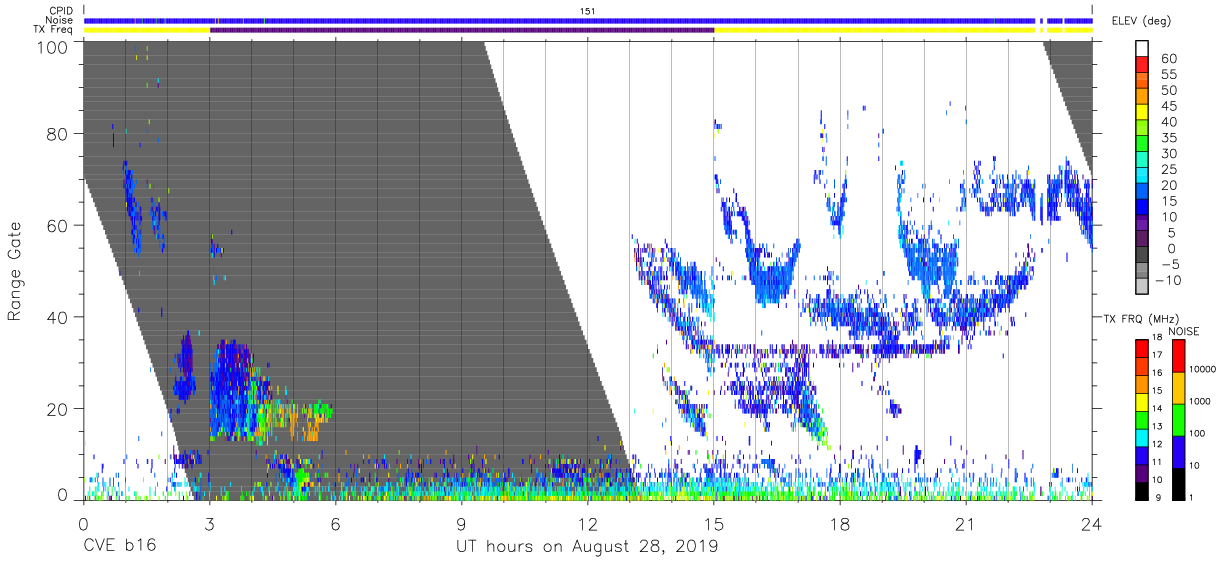The height and width of the screenshot is (567, 1228).
Task: Click the UT hours axis tick "3"
Action: pyautogui.click(x=209, y=524)
